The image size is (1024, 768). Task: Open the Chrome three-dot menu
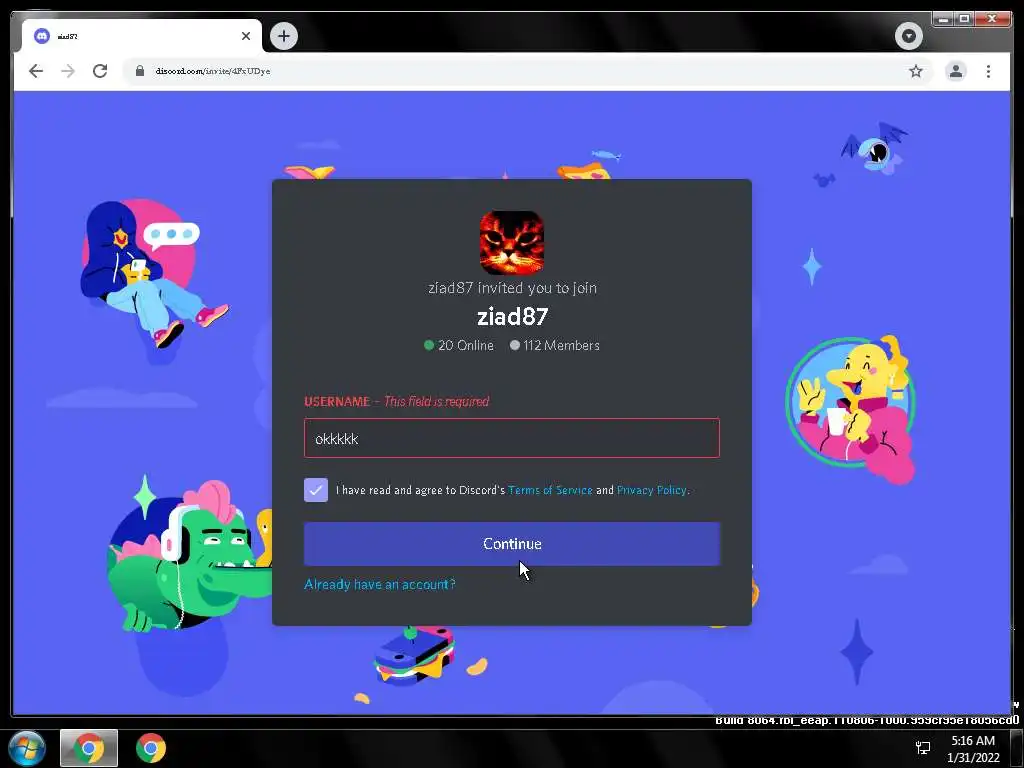[988, 71]
